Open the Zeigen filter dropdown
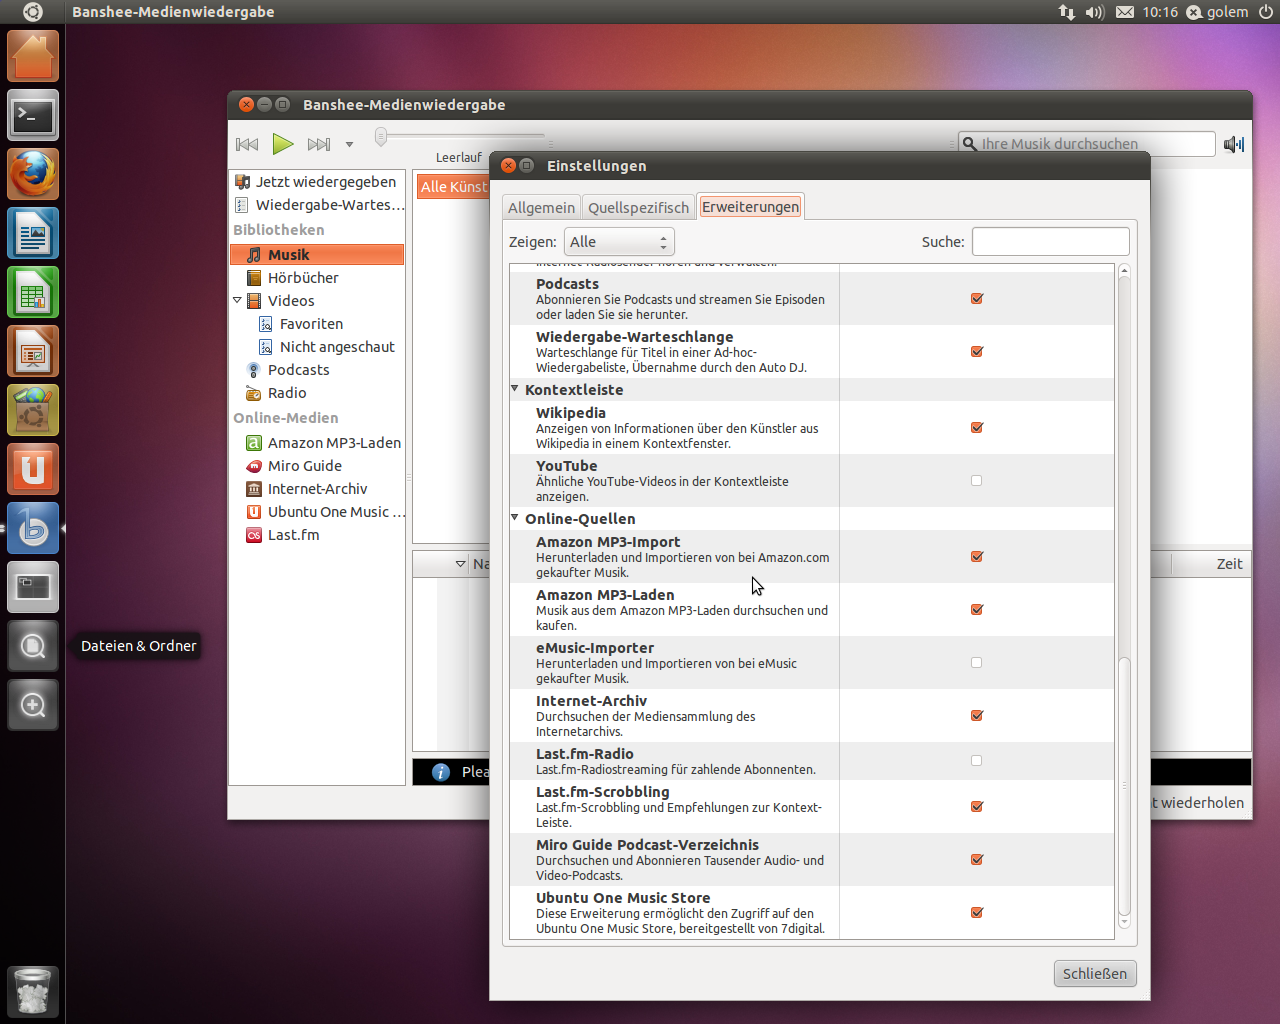 tap(618, 241)
